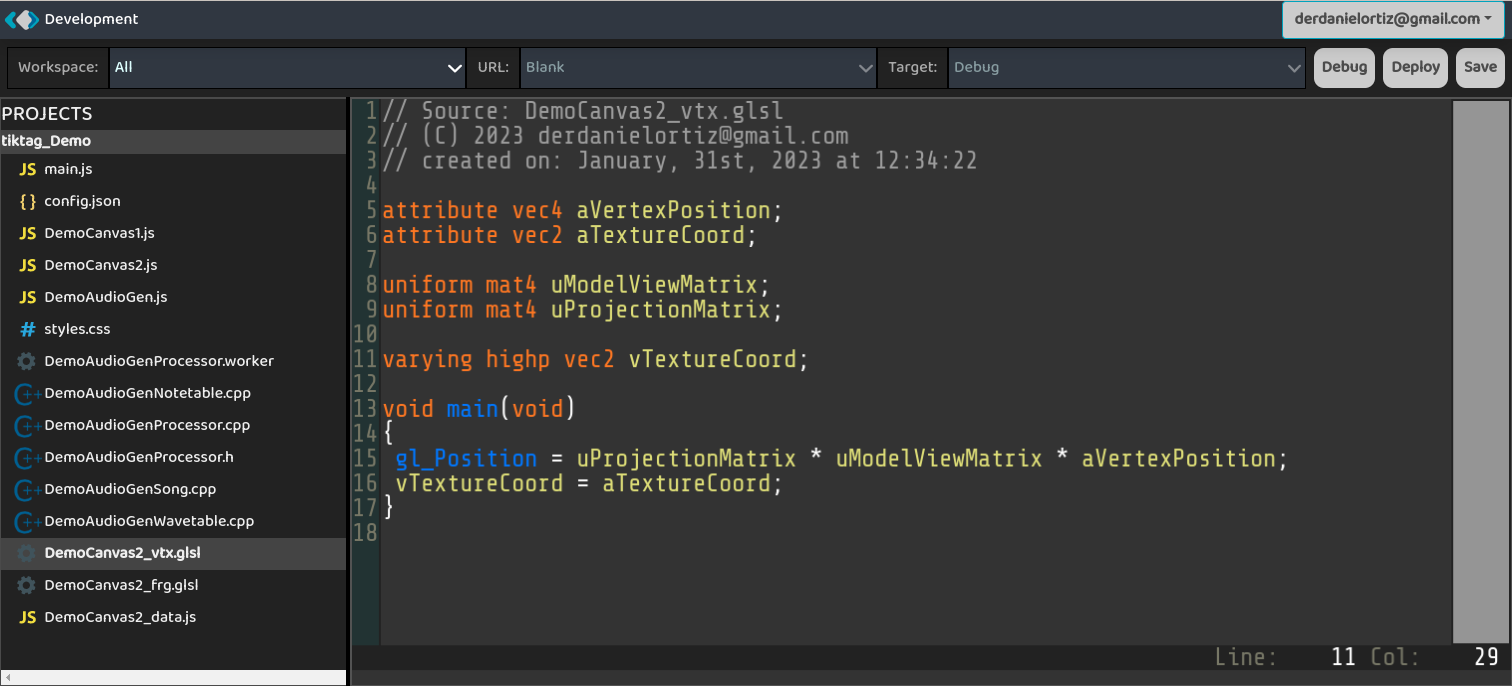Screen dimensions: 1512x686
Task: Click the braces icon beside config.json
Action: point(28,201)
